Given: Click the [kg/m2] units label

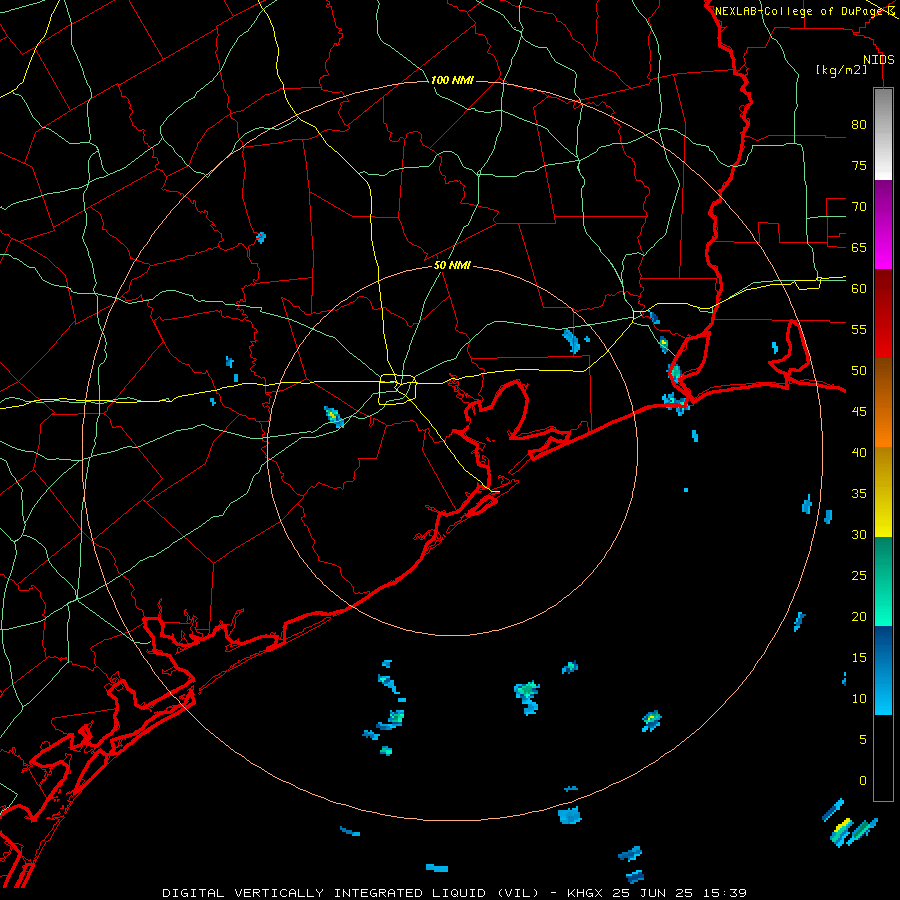Looking at the screenshot, I should tap(841, 70).
